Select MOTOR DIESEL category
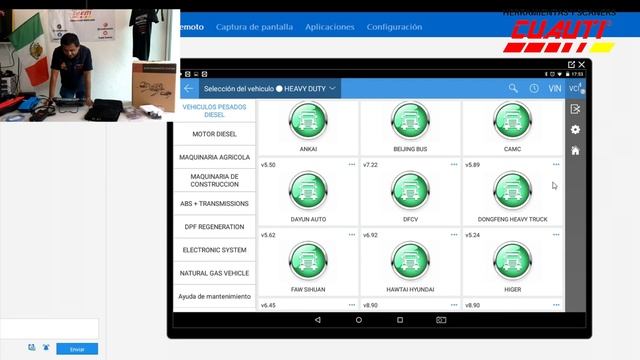Viewport: 640px width, 360px height. pyautogui.click(x=214, y=134)
